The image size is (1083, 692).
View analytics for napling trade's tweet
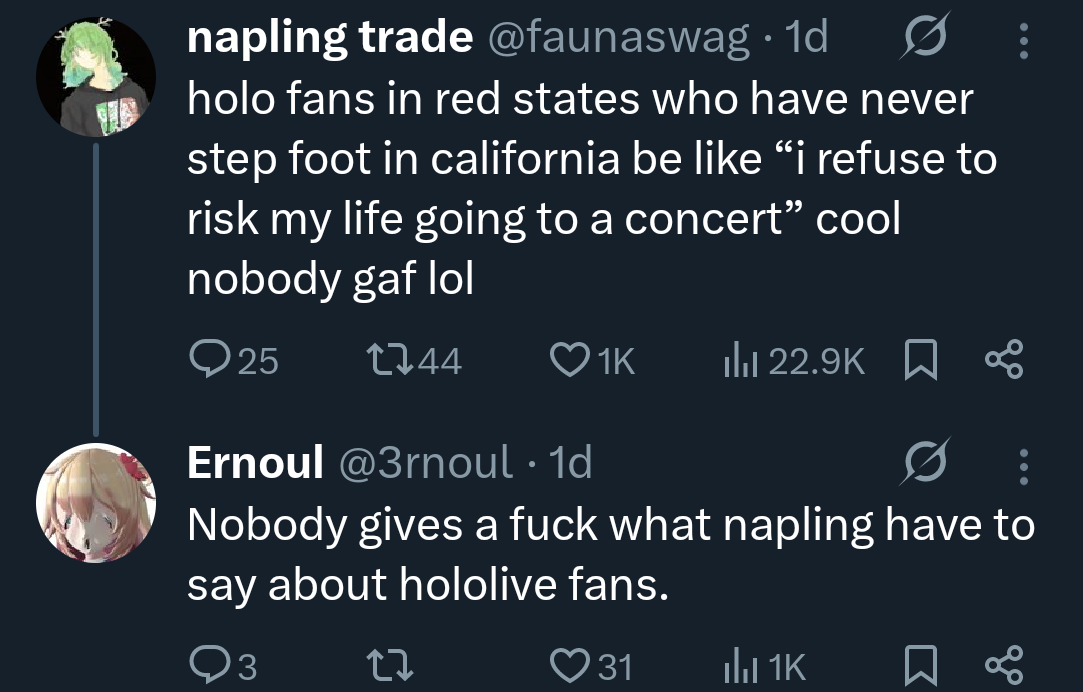tap(736, 360)
